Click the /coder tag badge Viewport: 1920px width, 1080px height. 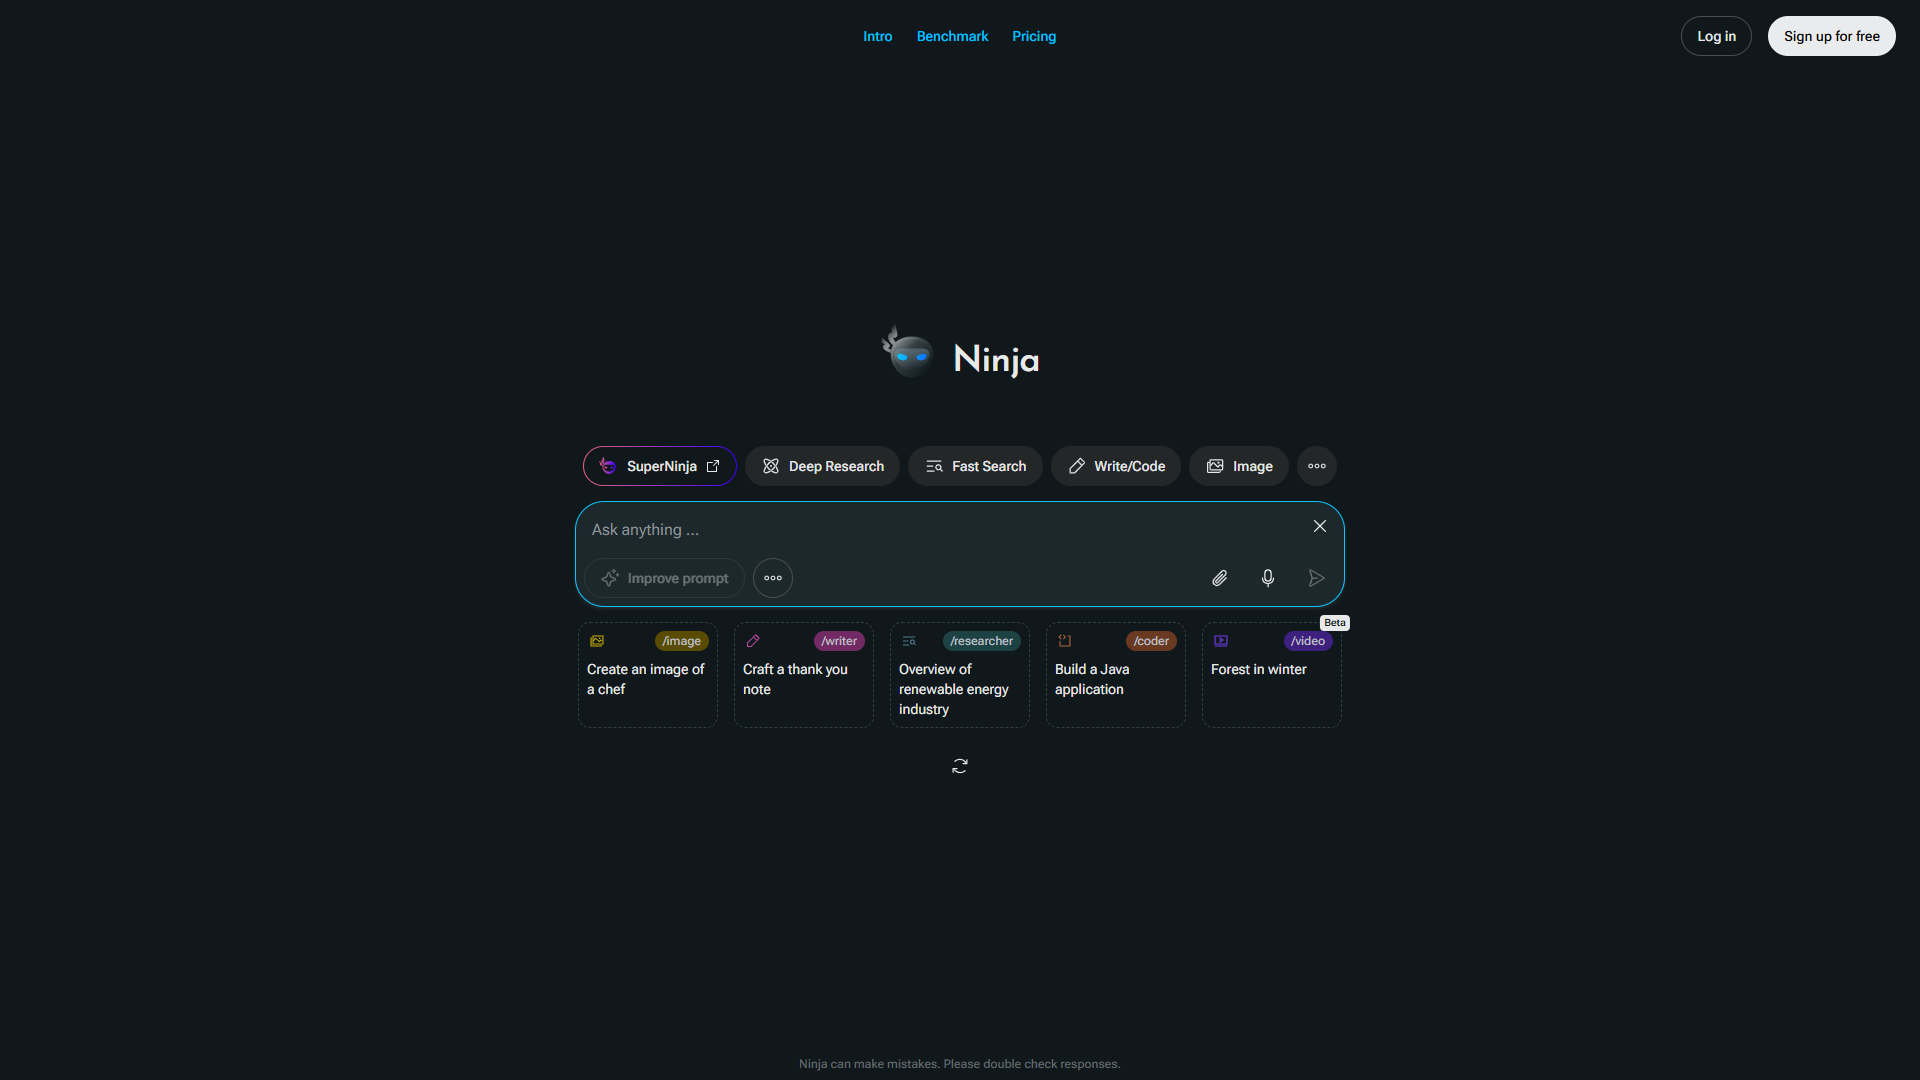[1151, 641]
